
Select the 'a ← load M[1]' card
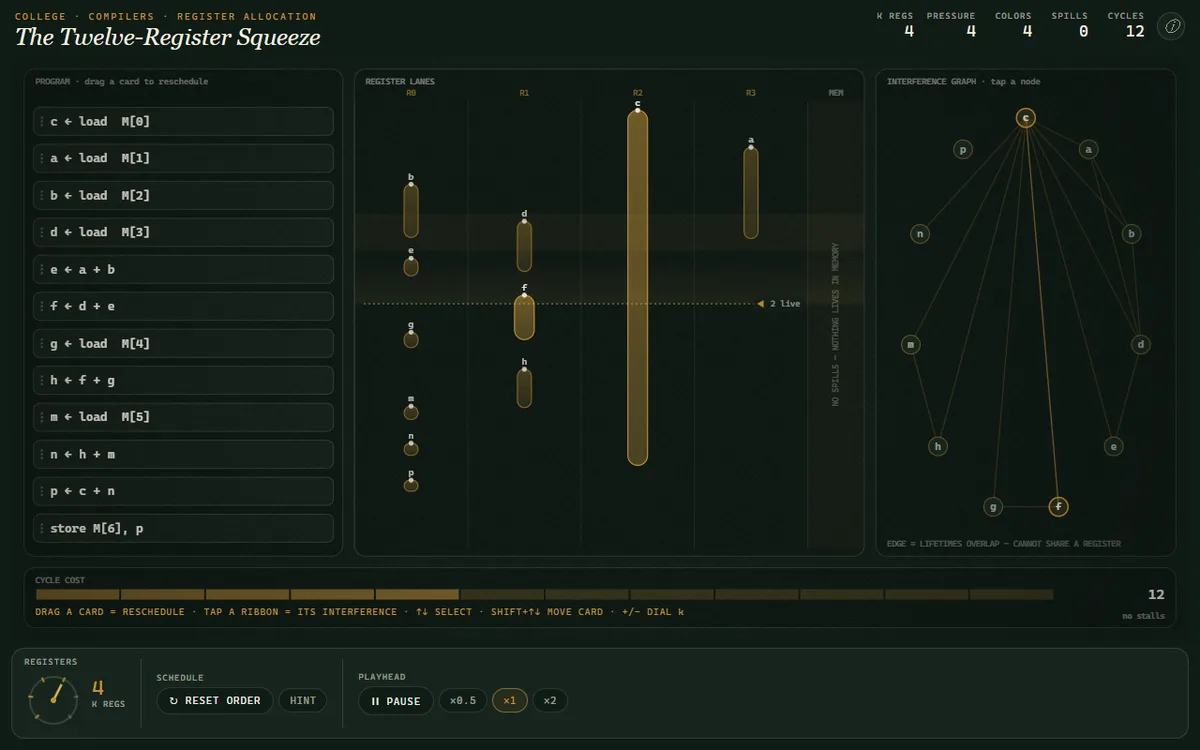(x=183, y=158)
